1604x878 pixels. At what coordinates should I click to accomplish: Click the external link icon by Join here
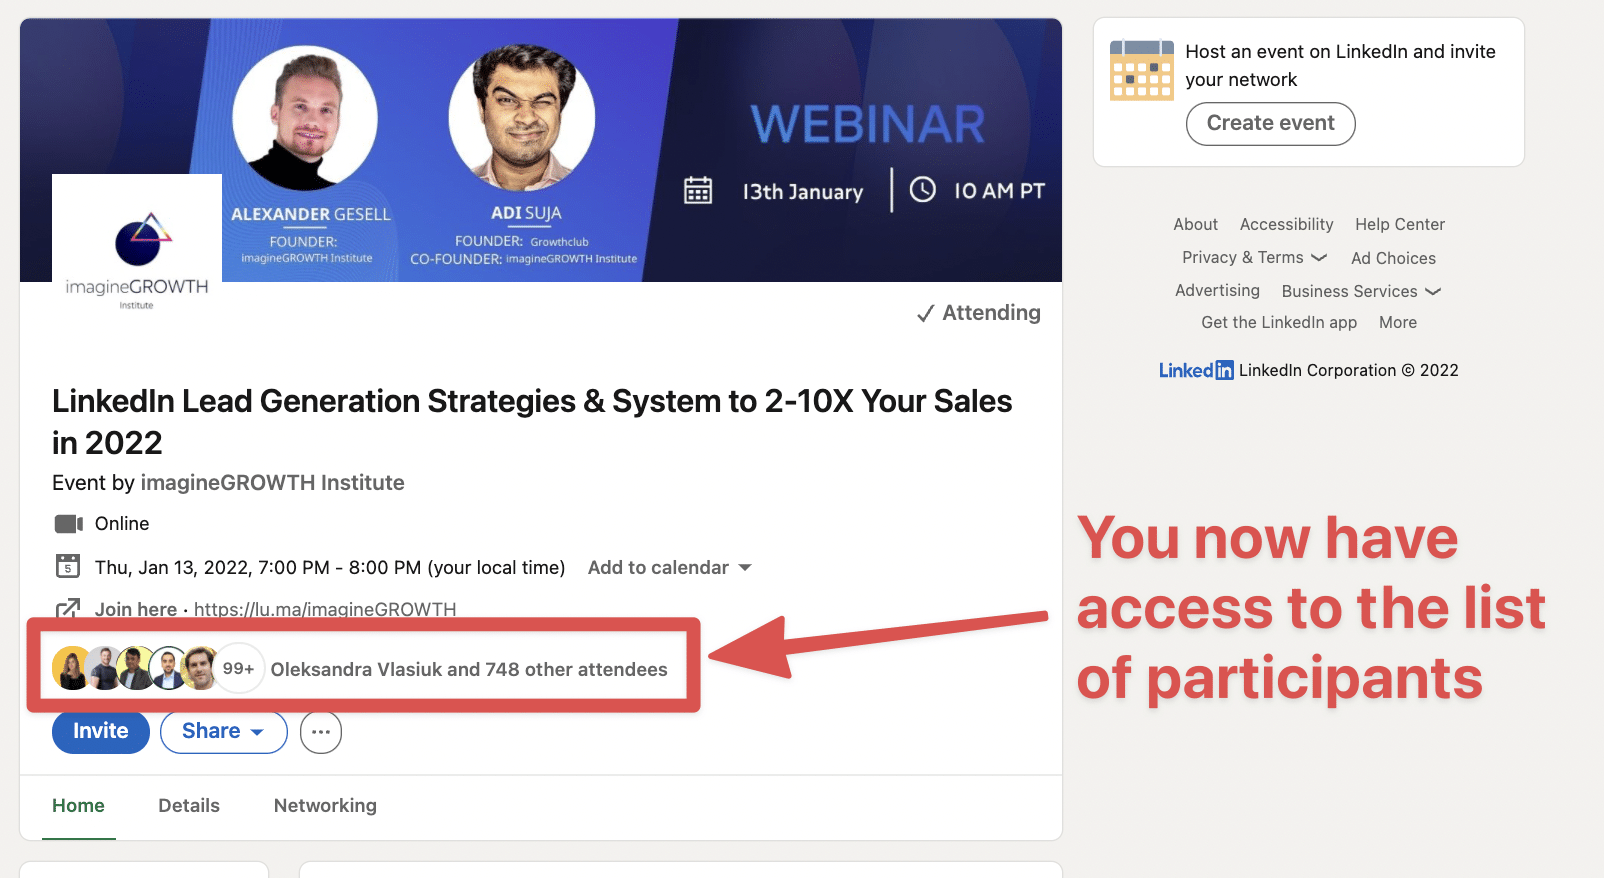tap(68, 609)
